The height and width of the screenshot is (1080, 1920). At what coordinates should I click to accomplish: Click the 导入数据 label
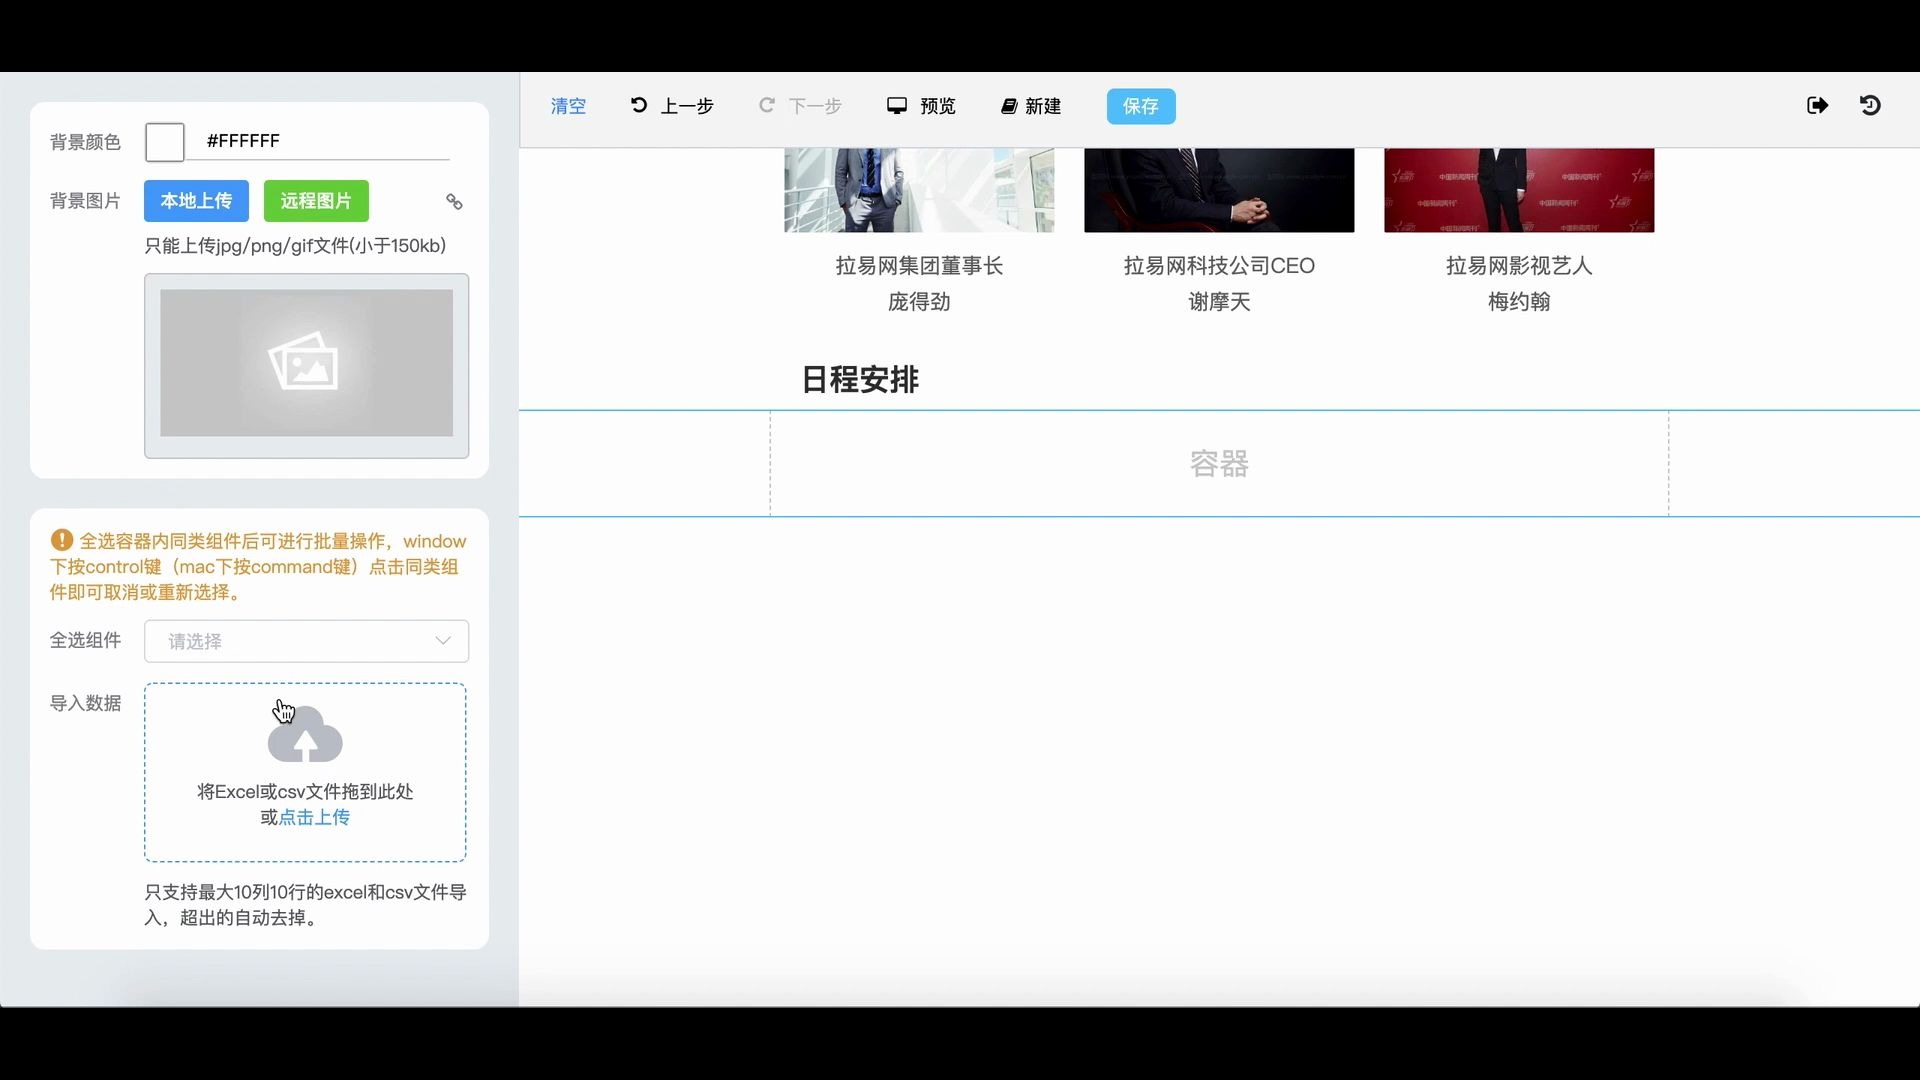pos(86,703)
